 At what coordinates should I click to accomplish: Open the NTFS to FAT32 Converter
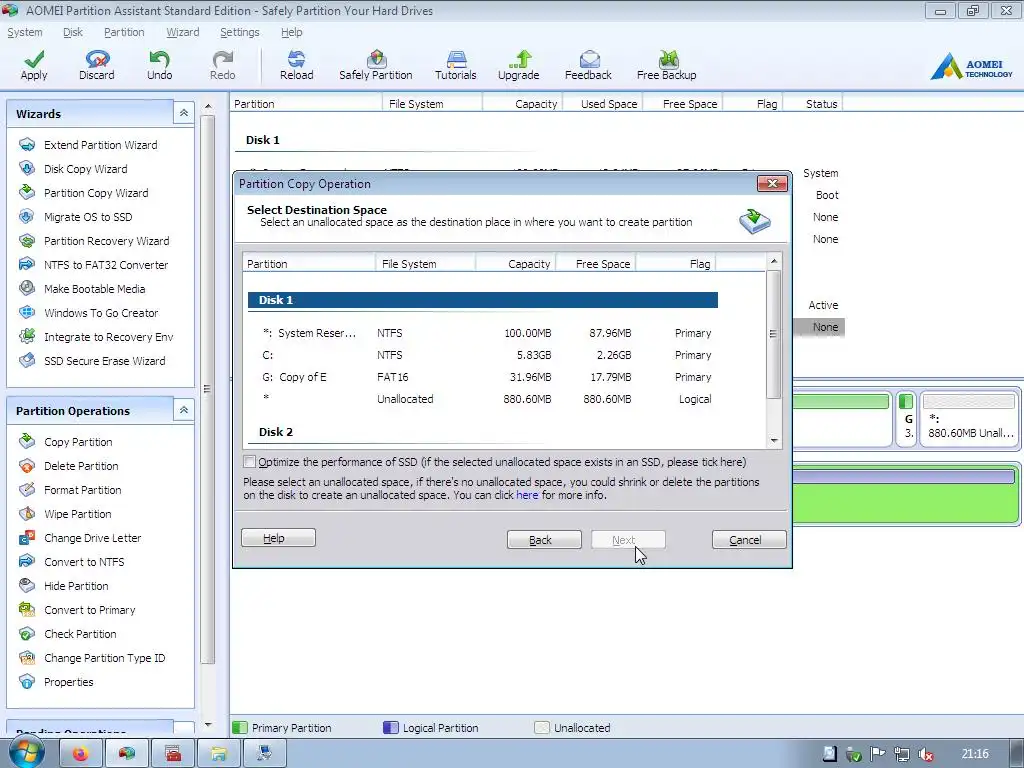[x=105, y=265]
